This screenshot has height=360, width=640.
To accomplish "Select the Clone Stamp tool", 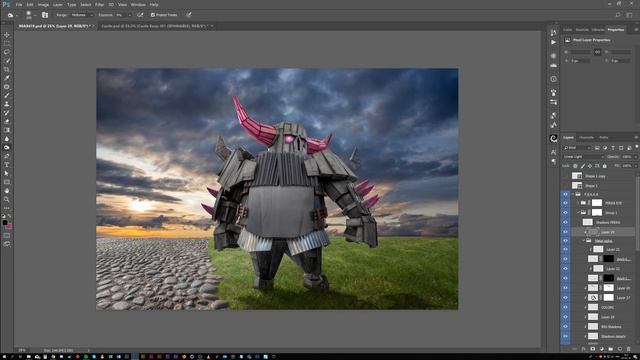I will tap(7, 104).
